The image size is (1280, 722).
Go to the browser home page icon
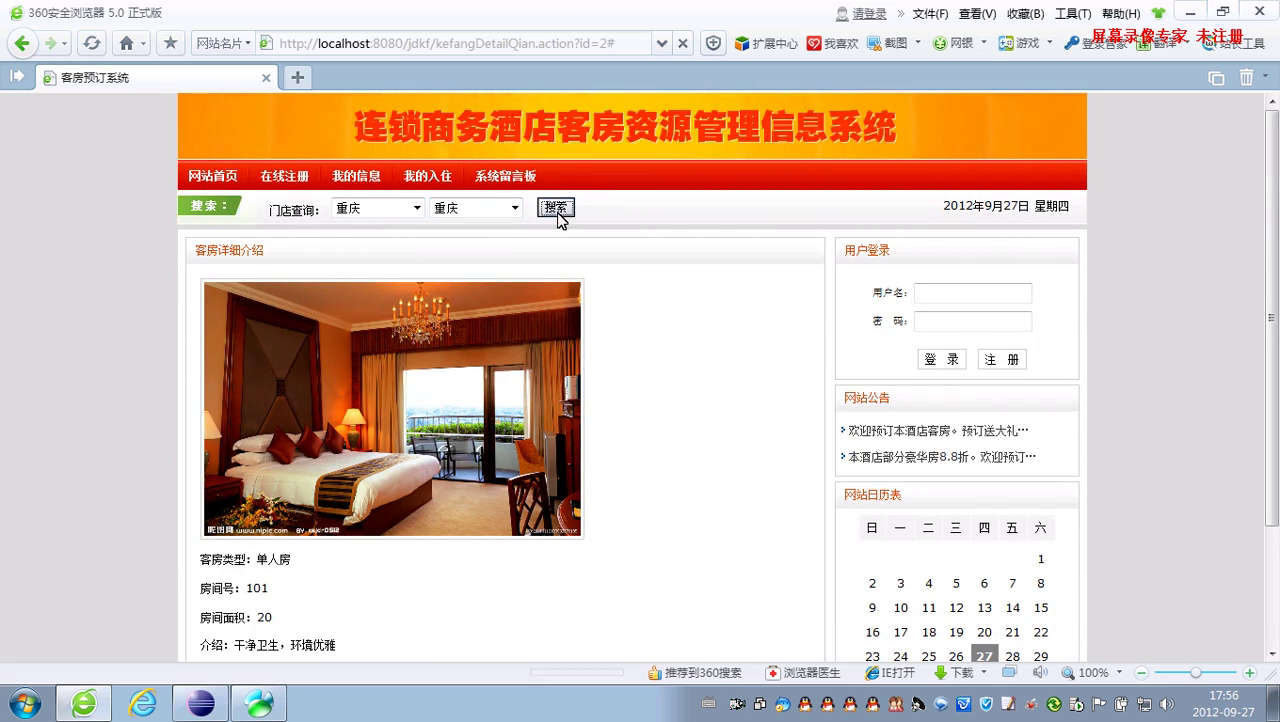126,43
